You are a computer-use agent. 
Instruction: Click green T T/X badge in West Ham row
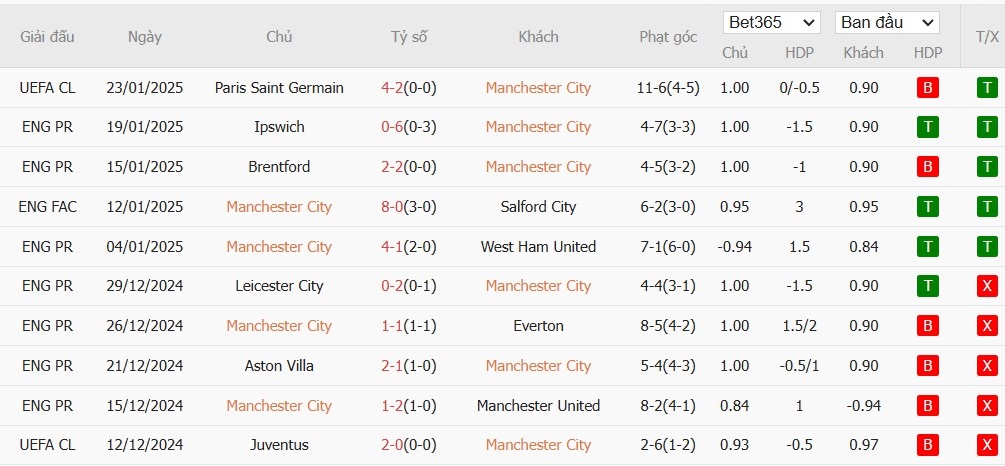tap(987, 246)
